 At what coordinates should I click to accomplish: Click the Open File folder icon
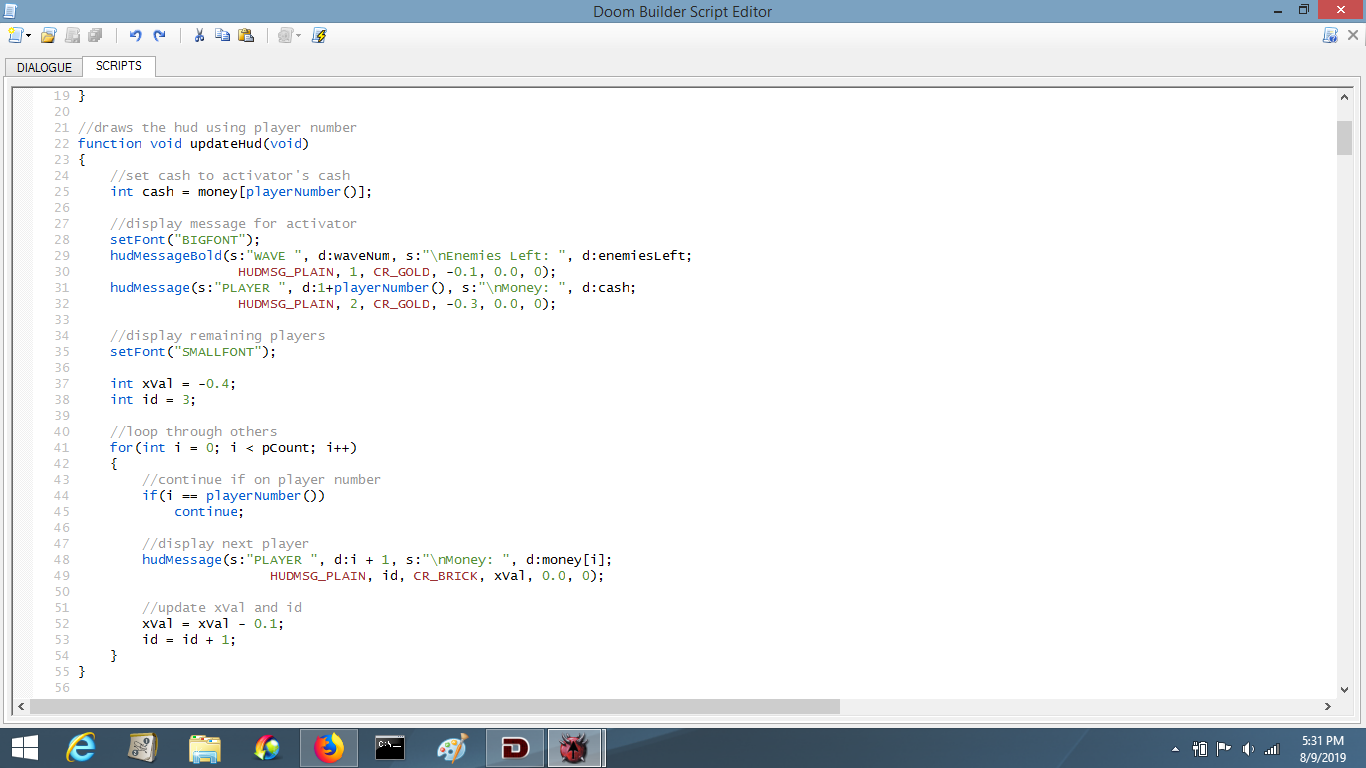[48, 35]
